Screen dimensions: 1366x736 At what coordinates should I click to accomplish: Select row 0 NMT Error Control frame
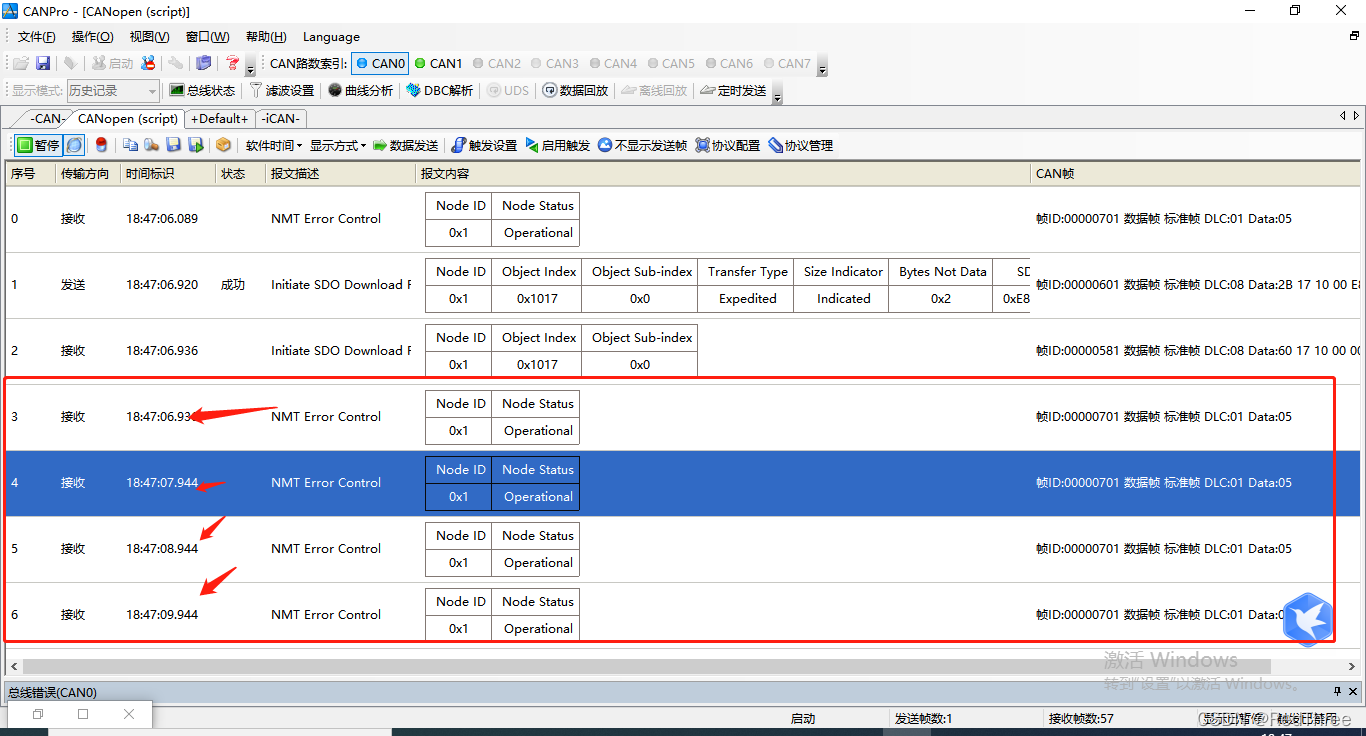click(683, 219)
